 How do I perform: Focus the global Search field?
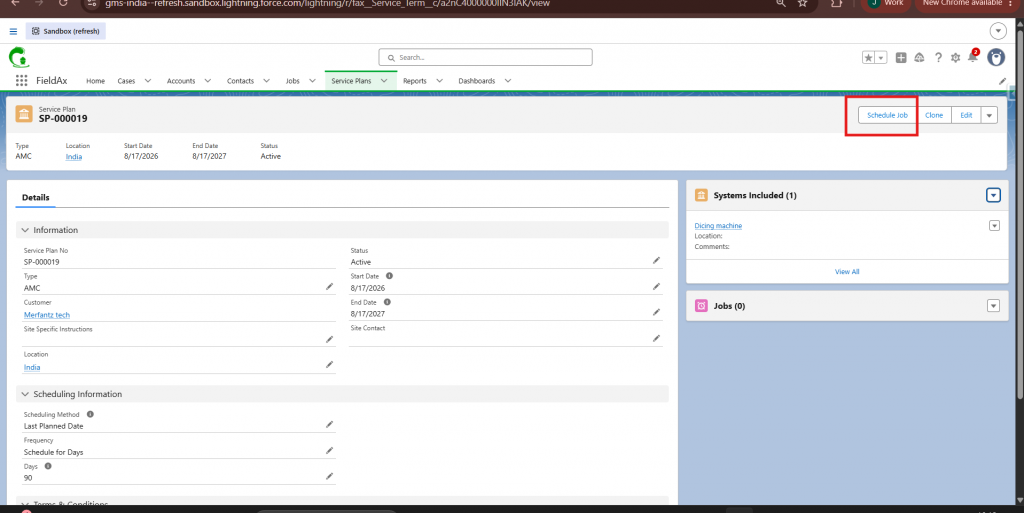[x=485, y=57]
